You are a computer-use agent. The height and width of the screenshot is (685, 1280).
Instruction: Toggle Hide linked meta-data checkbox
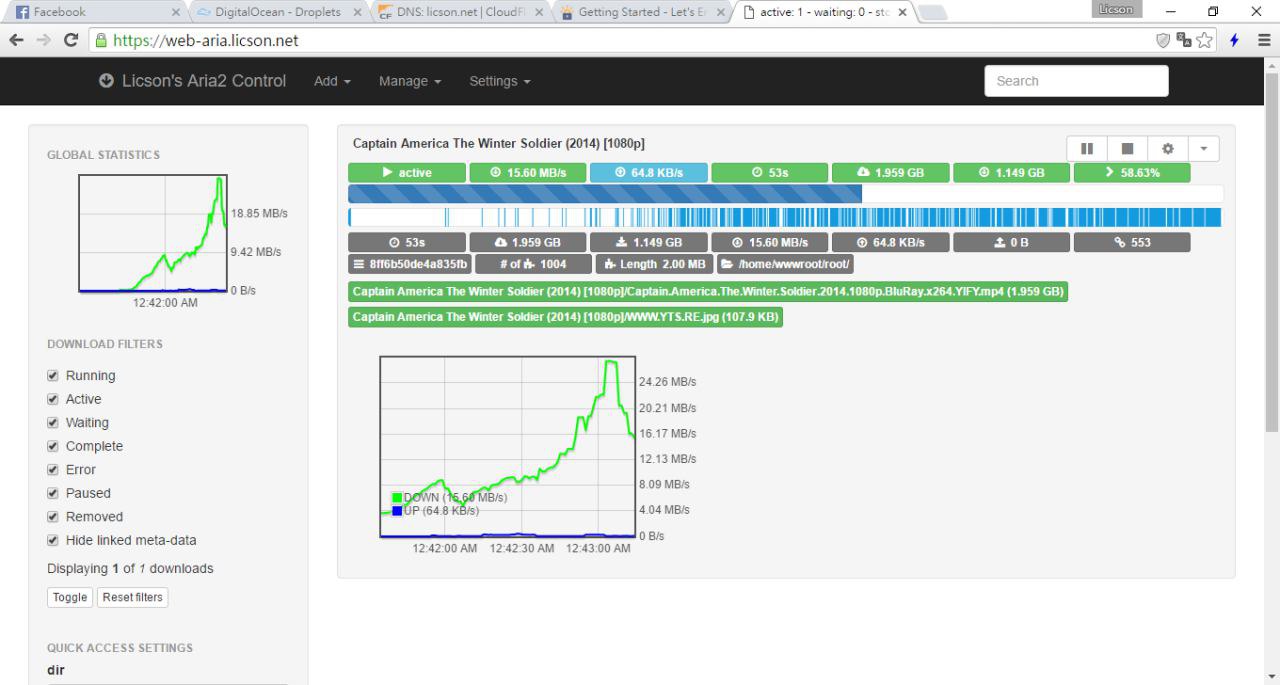(53, 540)
